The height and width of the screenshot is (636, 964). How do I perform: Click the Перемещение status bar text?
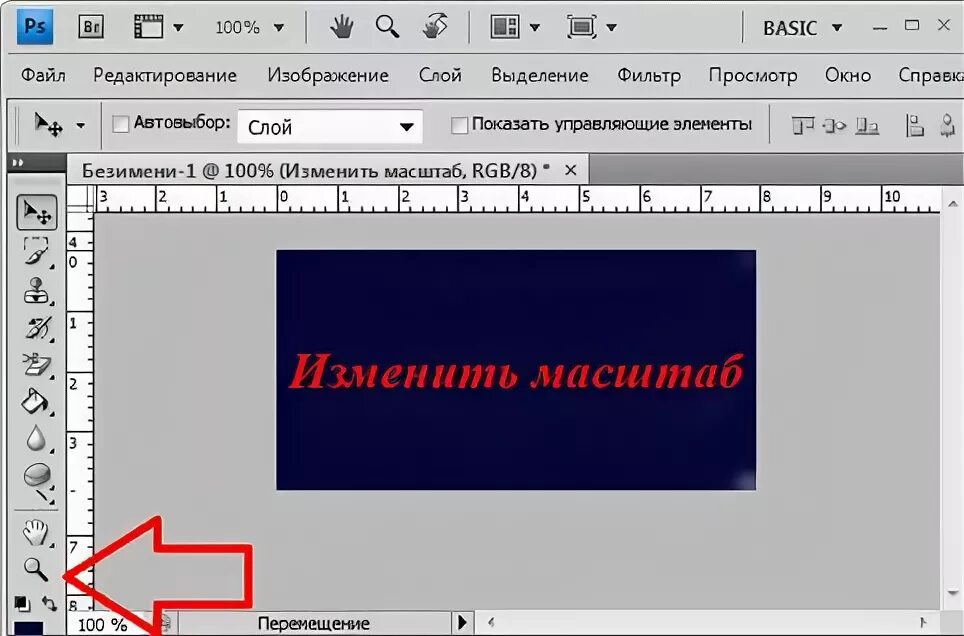pos(314,624)
